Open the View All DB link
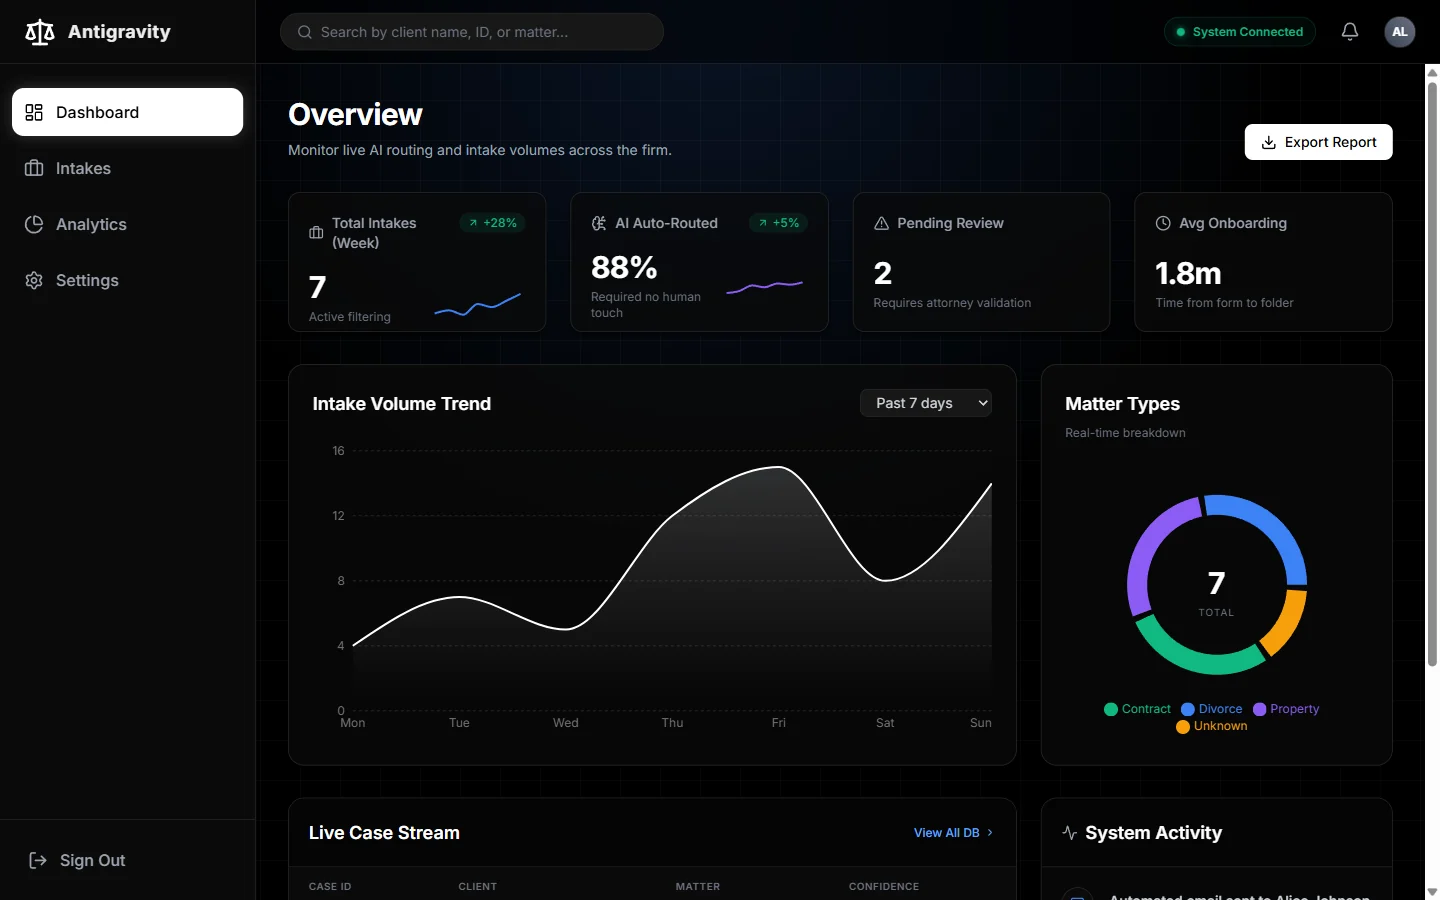 [x=954, y=833]
